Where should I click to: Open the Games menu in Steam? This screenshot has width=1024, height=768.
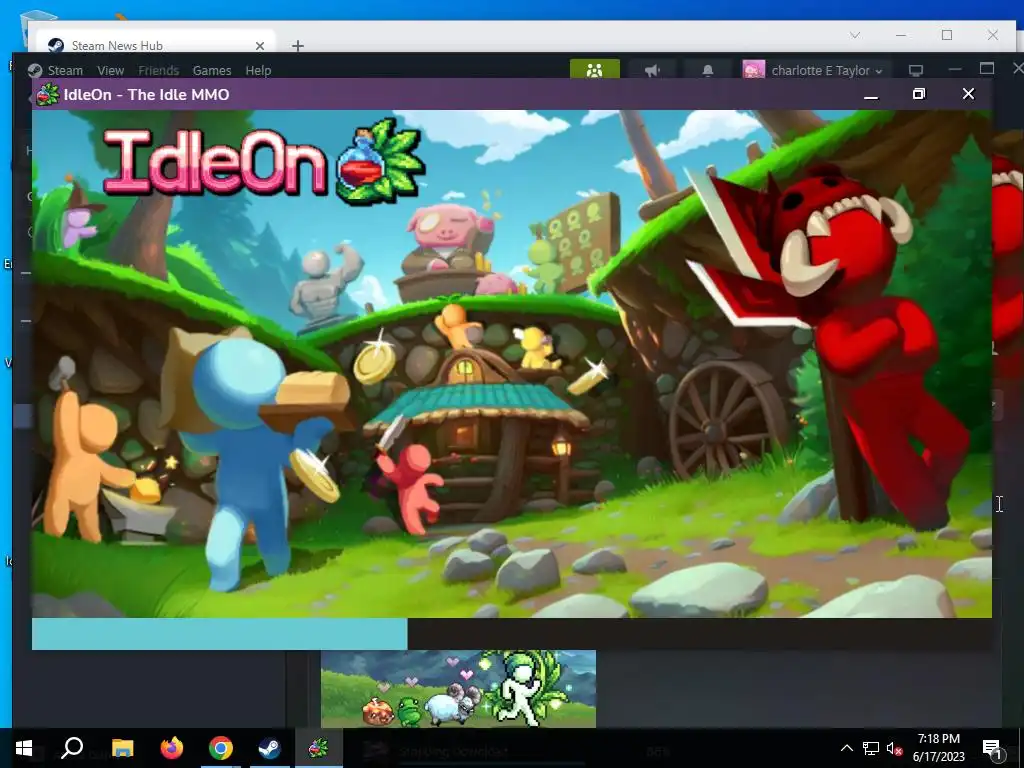click(x=212, y=71)
